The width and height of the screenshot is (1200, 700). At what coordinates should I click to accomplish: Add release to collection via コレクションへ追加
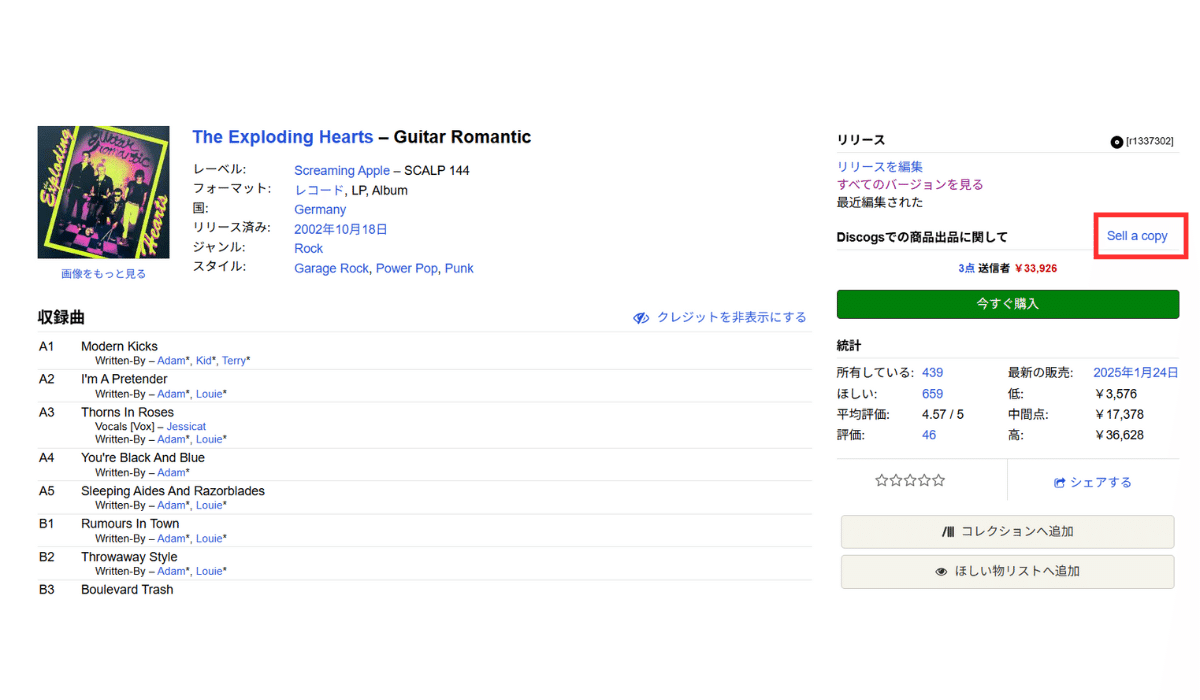click(x=1007, y=532)
